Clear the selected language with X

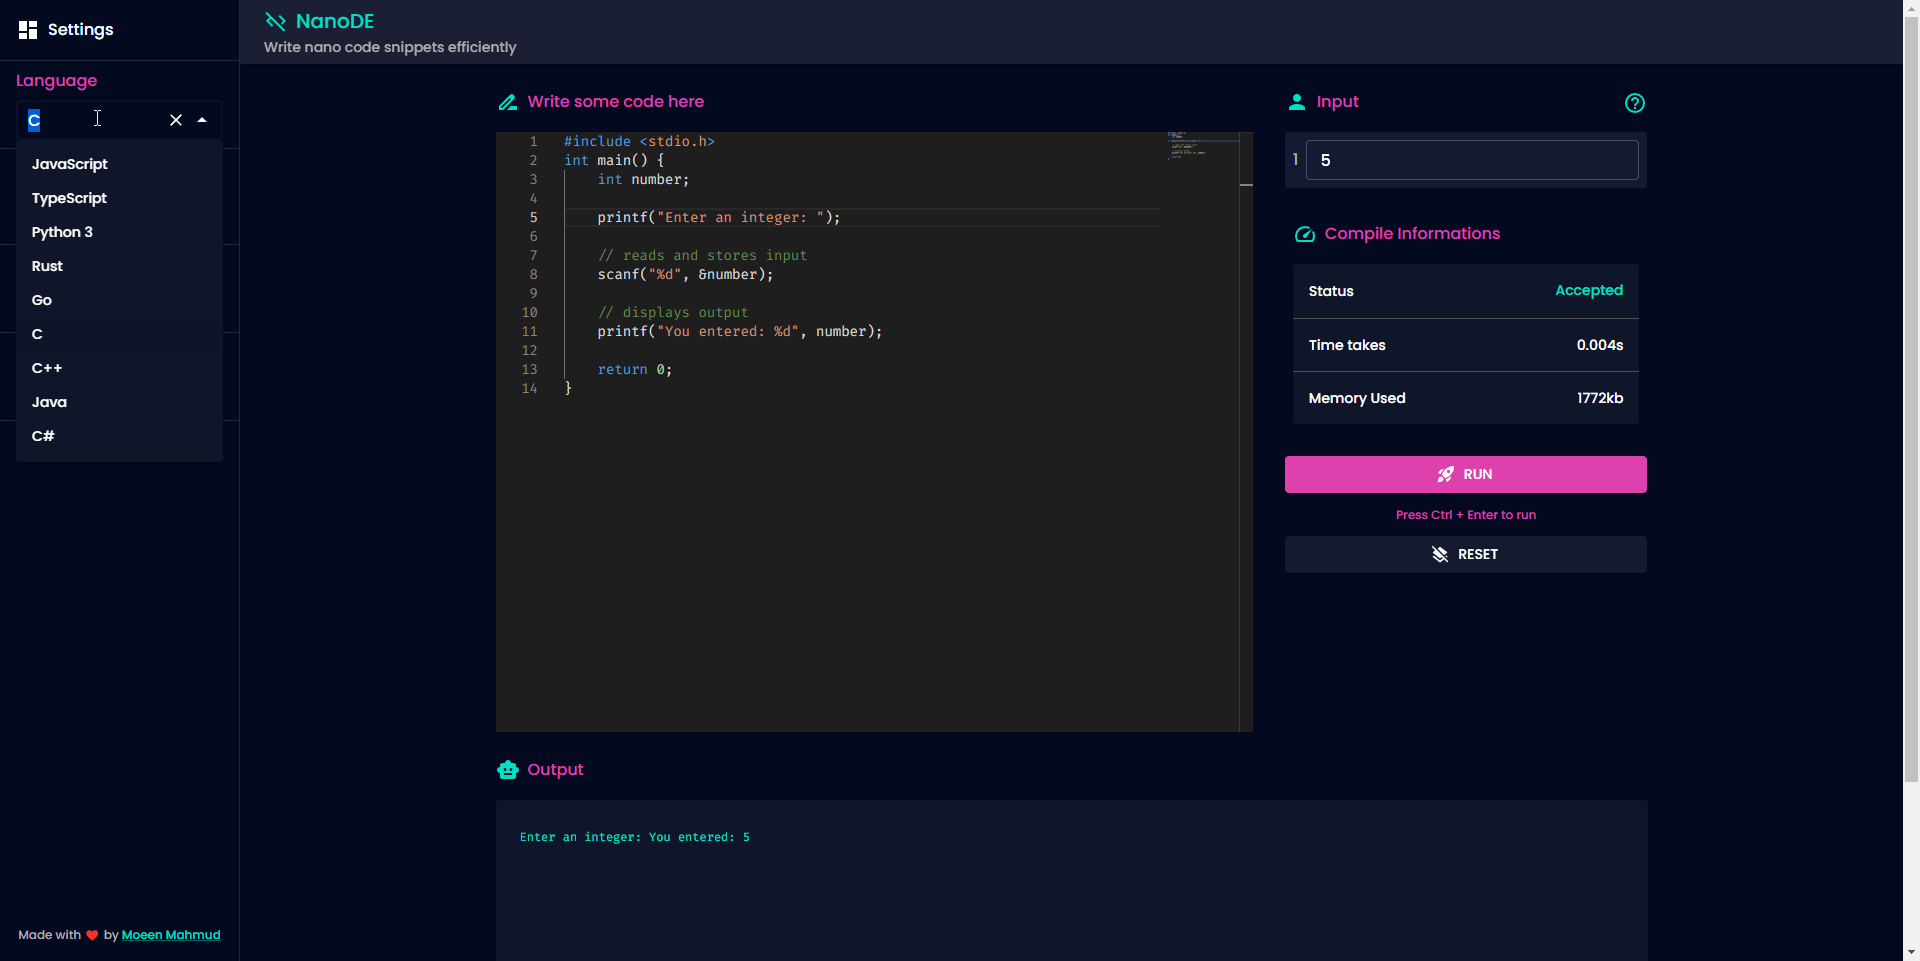(176, 120)
